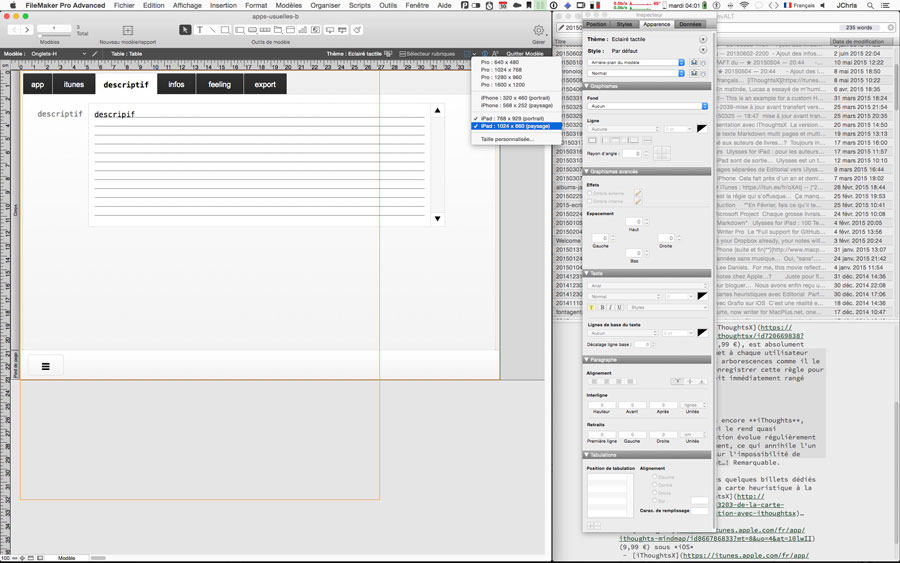Select Centre tabulation alignment radio
This screenshot has width=900, height=563.
(654, 485)
